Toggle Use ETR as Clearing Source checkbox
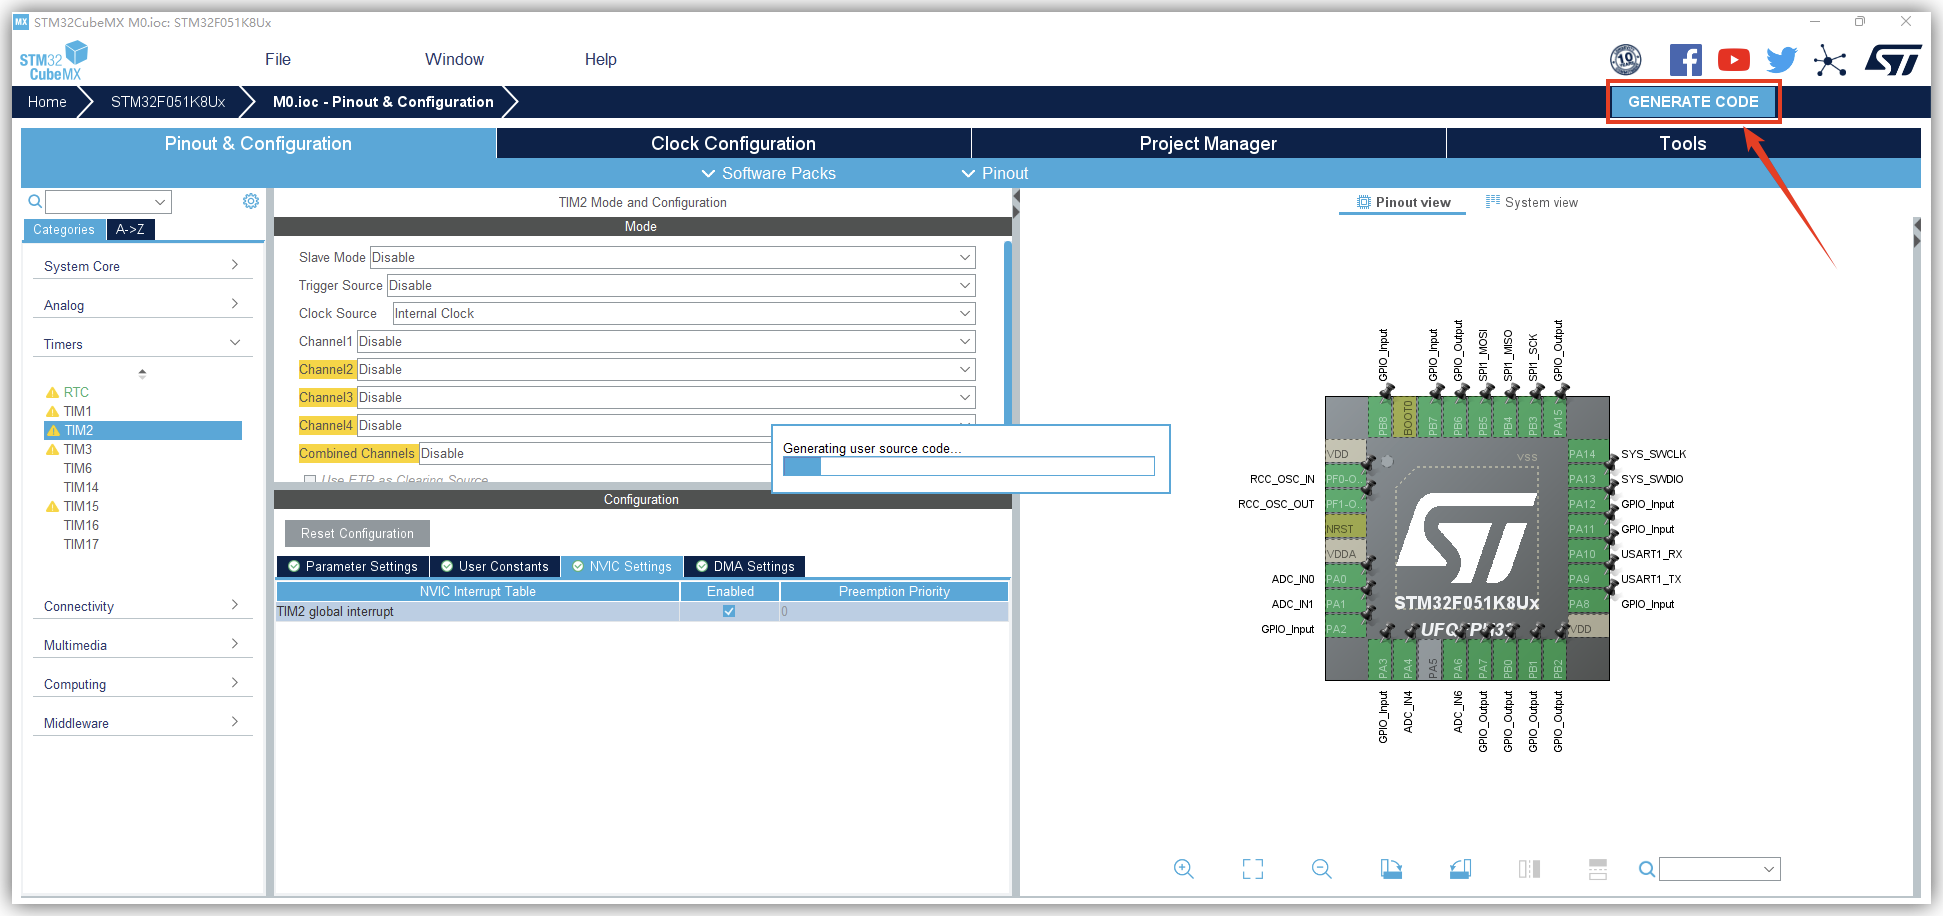Viewport: 1943px width, 916px height. pos(310,481)
